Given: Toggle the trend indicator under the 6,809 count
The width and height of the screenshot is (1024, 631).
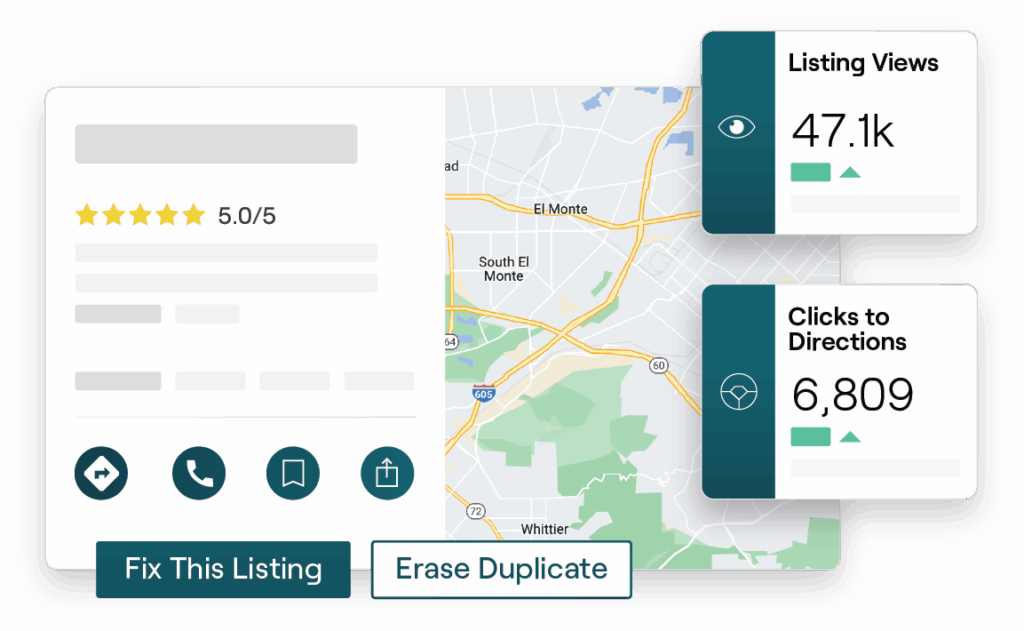Looking at the screenshot, I should [849, 436].
